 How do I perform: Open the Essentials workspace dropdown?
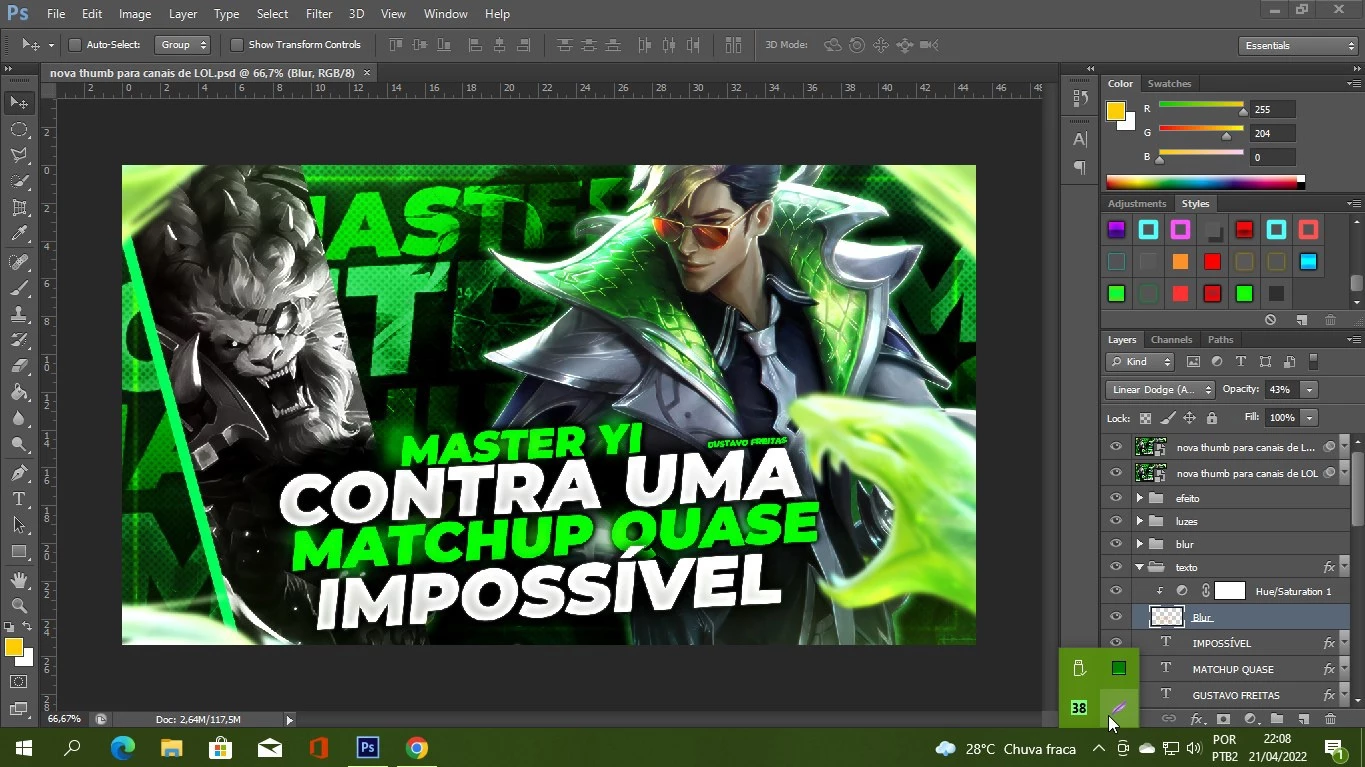1298,46
